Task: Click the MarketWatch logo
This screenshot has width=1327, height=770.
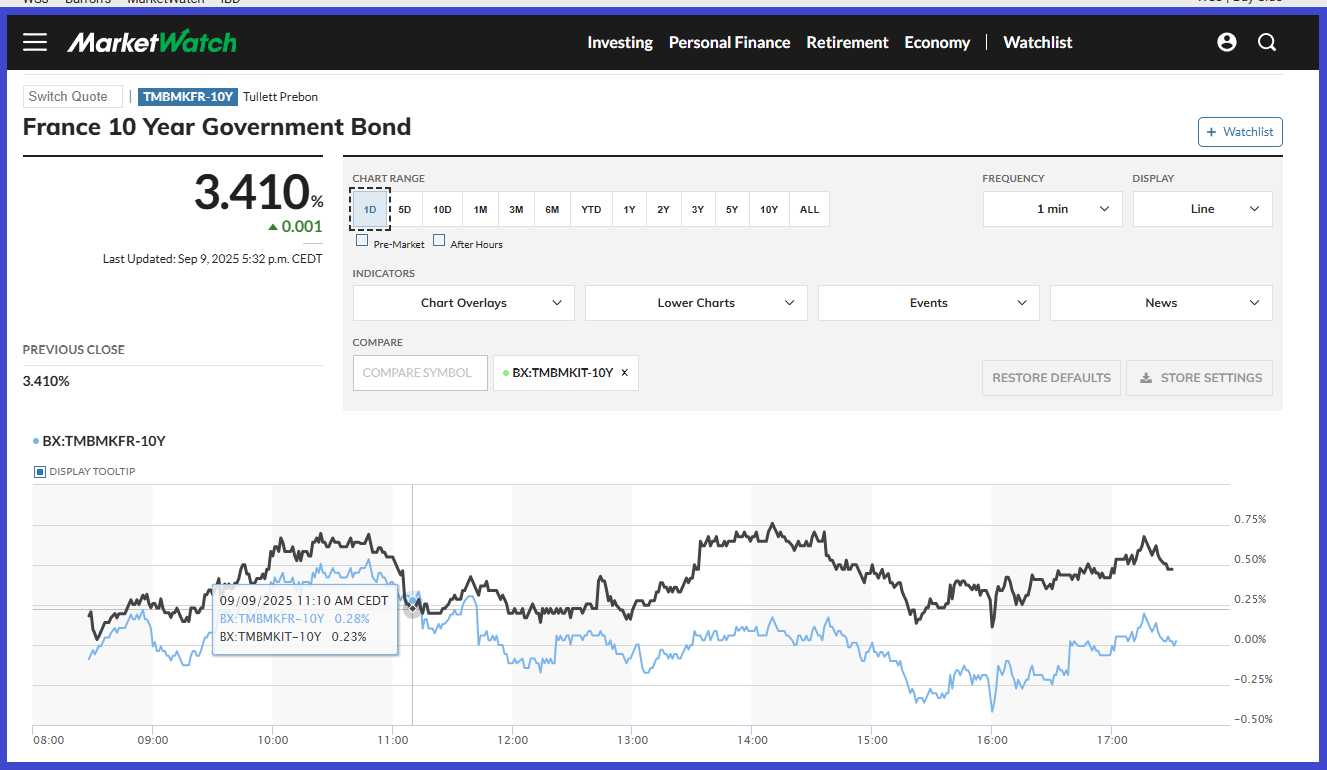Action: point(152,42)
